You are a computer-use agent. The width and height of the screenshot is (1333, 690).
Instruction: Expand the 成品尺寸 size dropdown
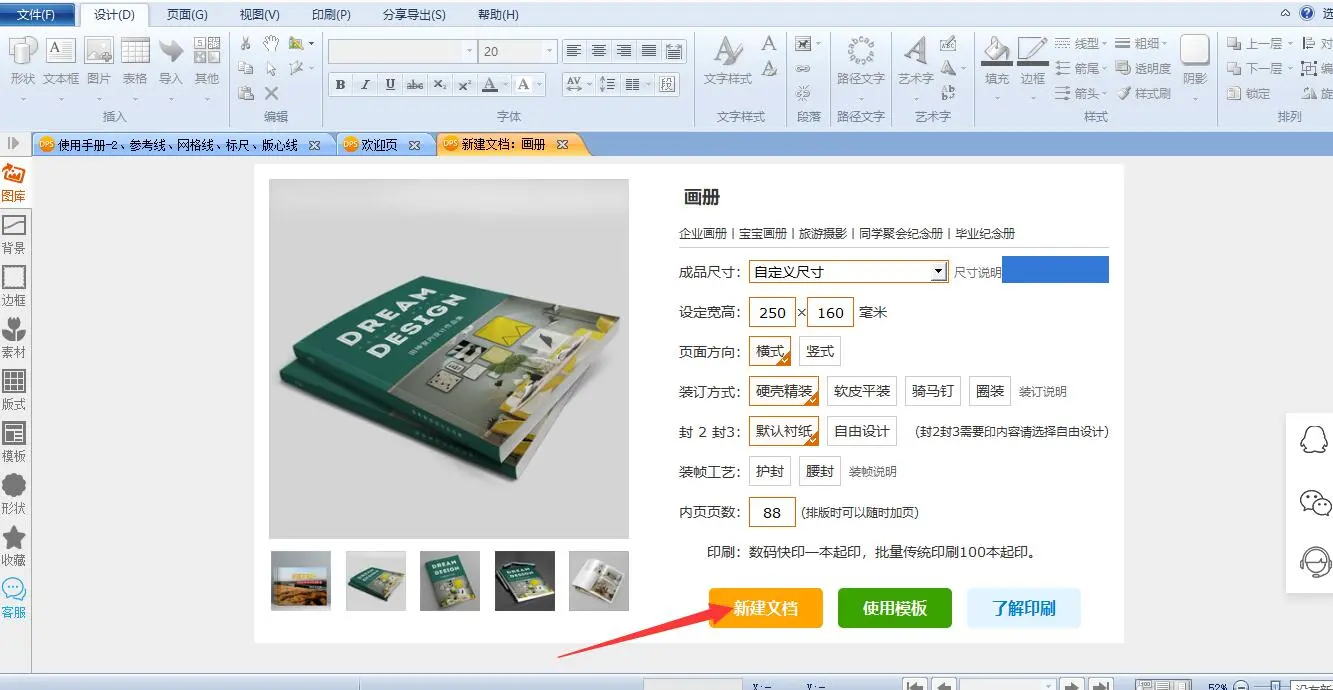click(938, 272)
